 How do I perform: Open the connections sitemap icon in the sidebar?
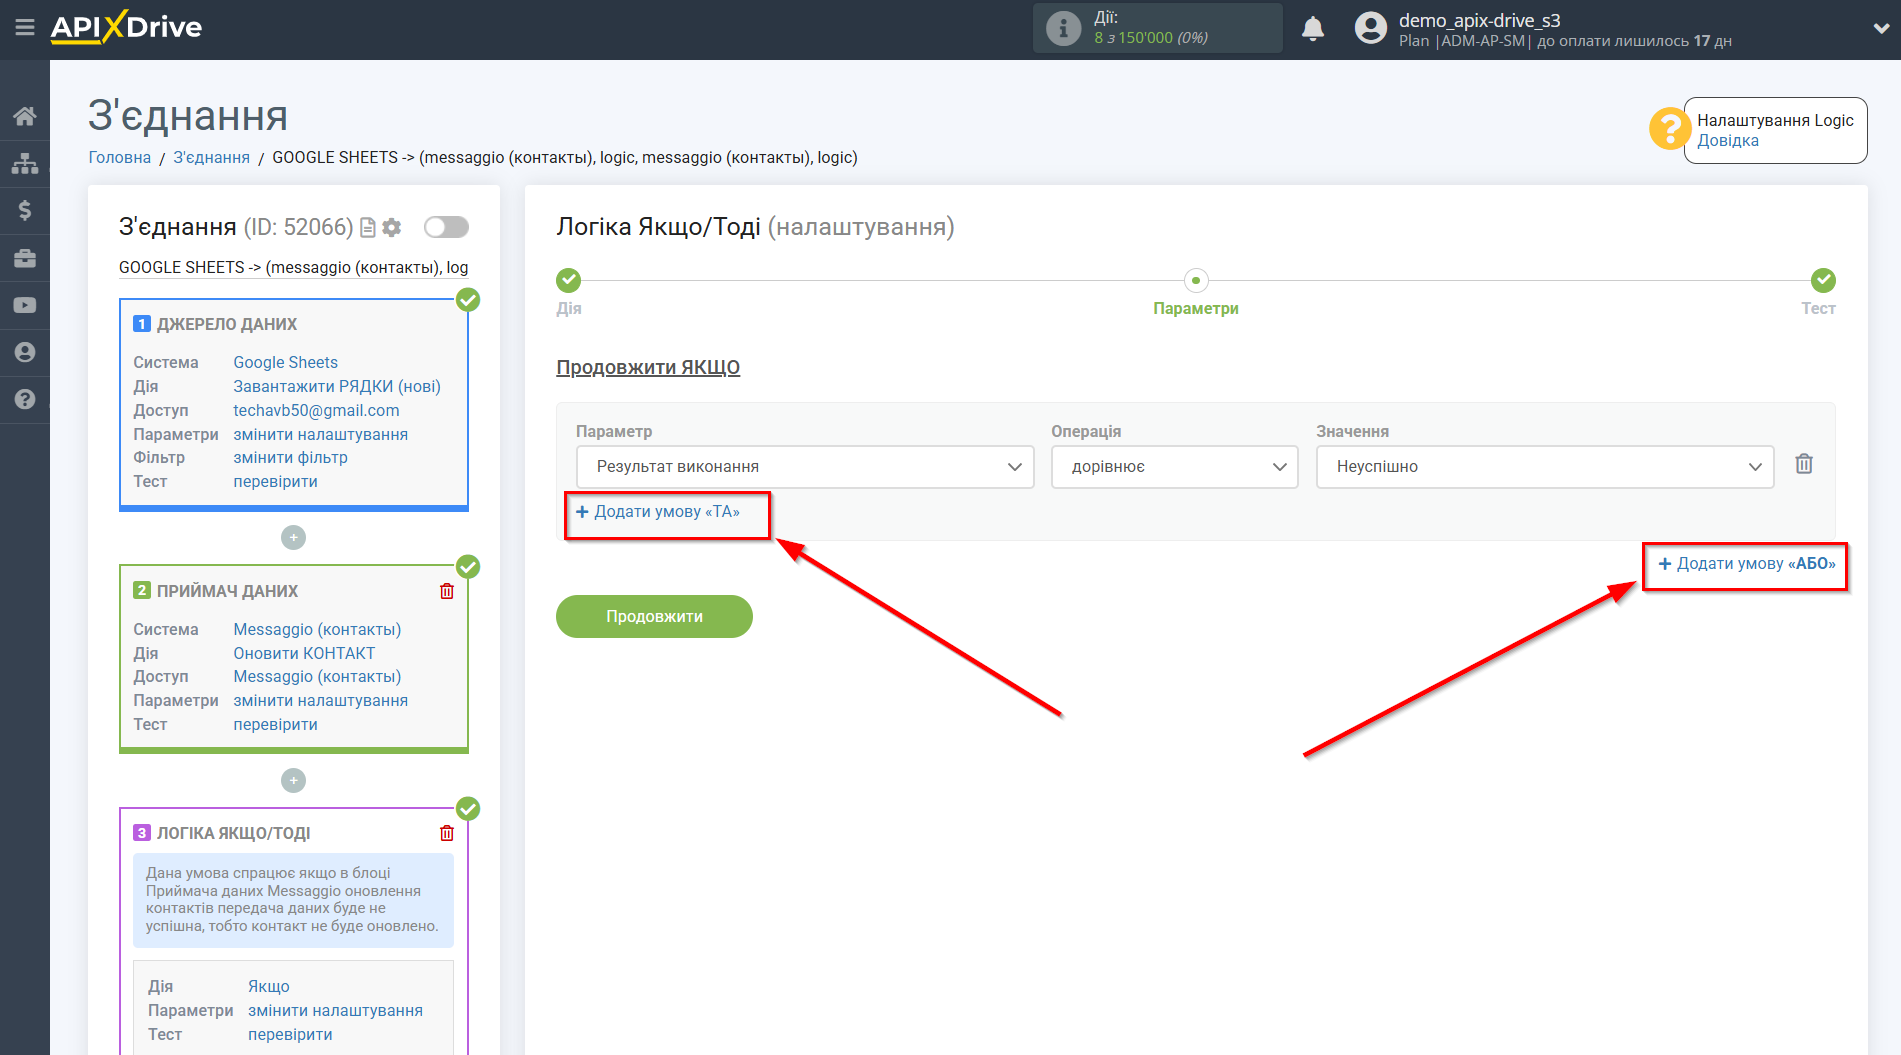click(25, 163)
